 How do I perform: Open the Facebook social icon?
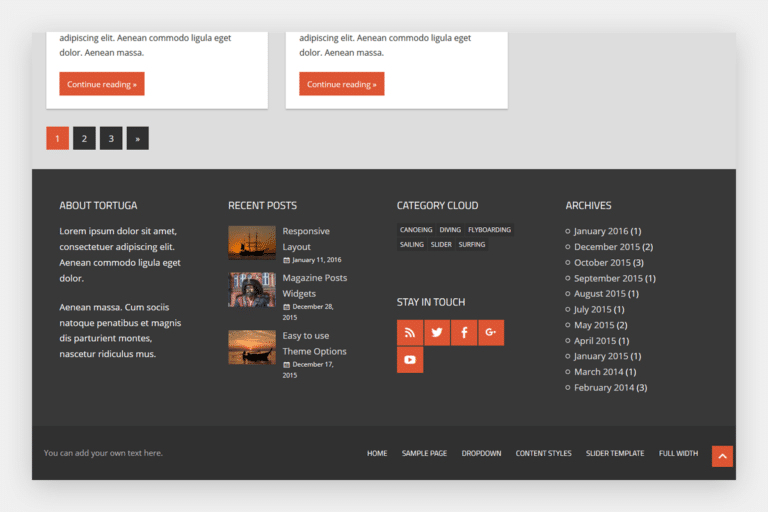[x=464, y=333]
